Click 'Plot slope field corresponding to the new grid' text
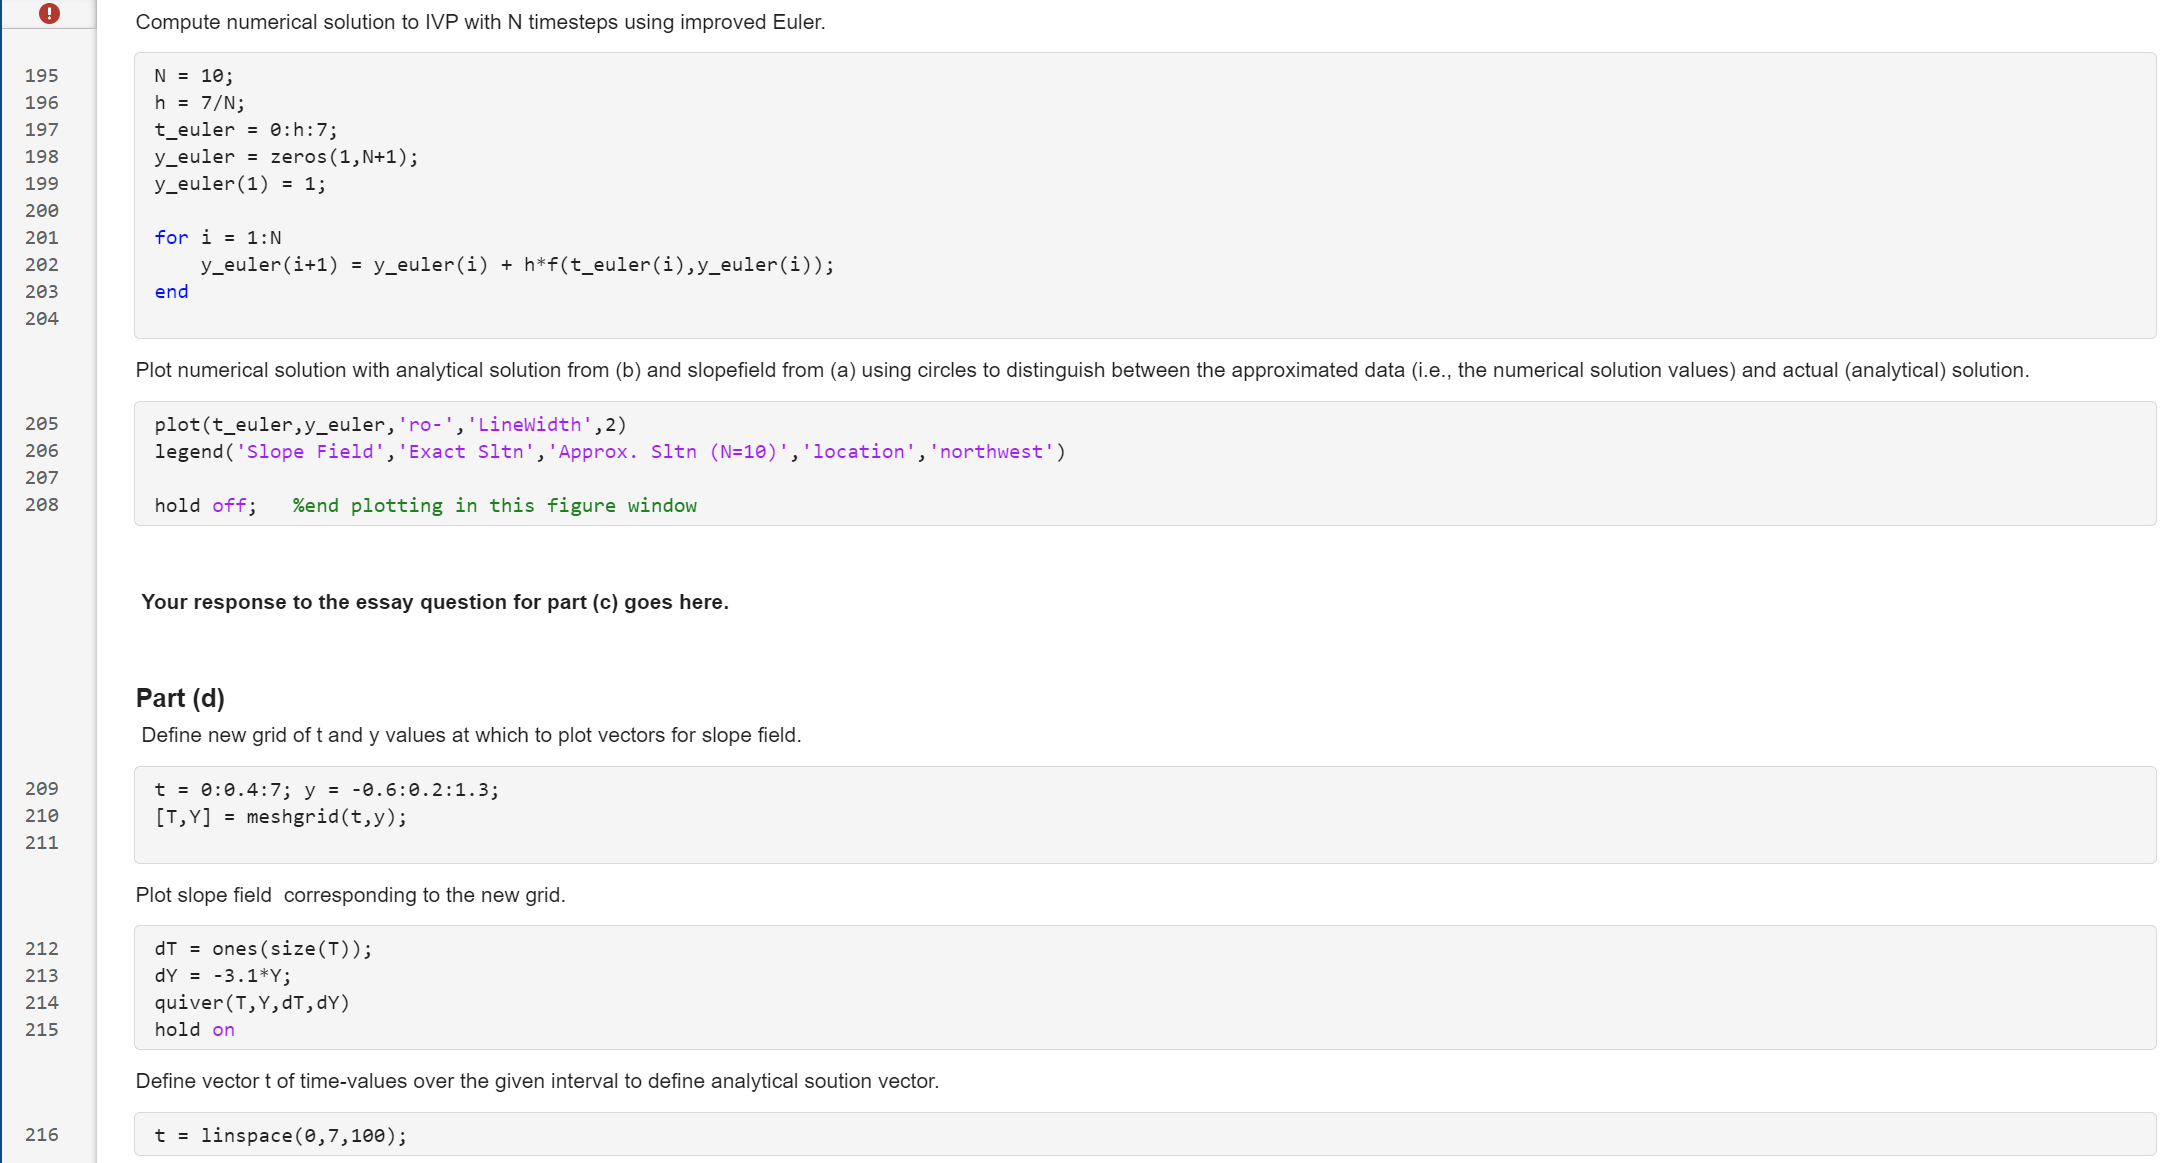This screenshot has width=2161, height=1163. pyautogui.click(x=351, y=895)
